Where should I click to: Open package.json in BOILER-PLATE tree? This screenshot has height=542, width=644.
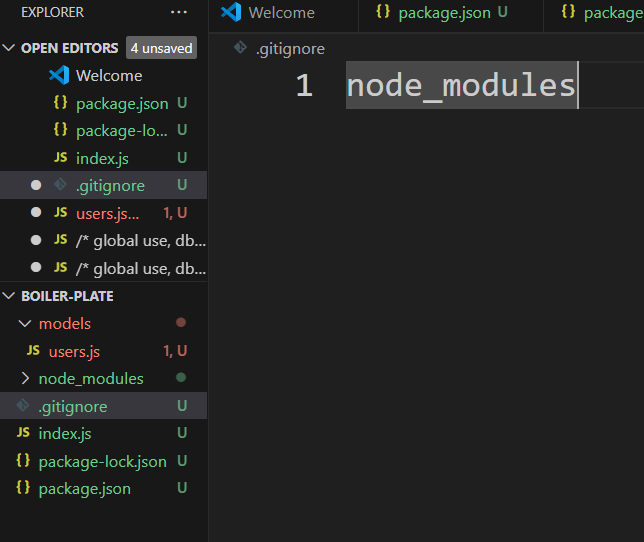85,489
